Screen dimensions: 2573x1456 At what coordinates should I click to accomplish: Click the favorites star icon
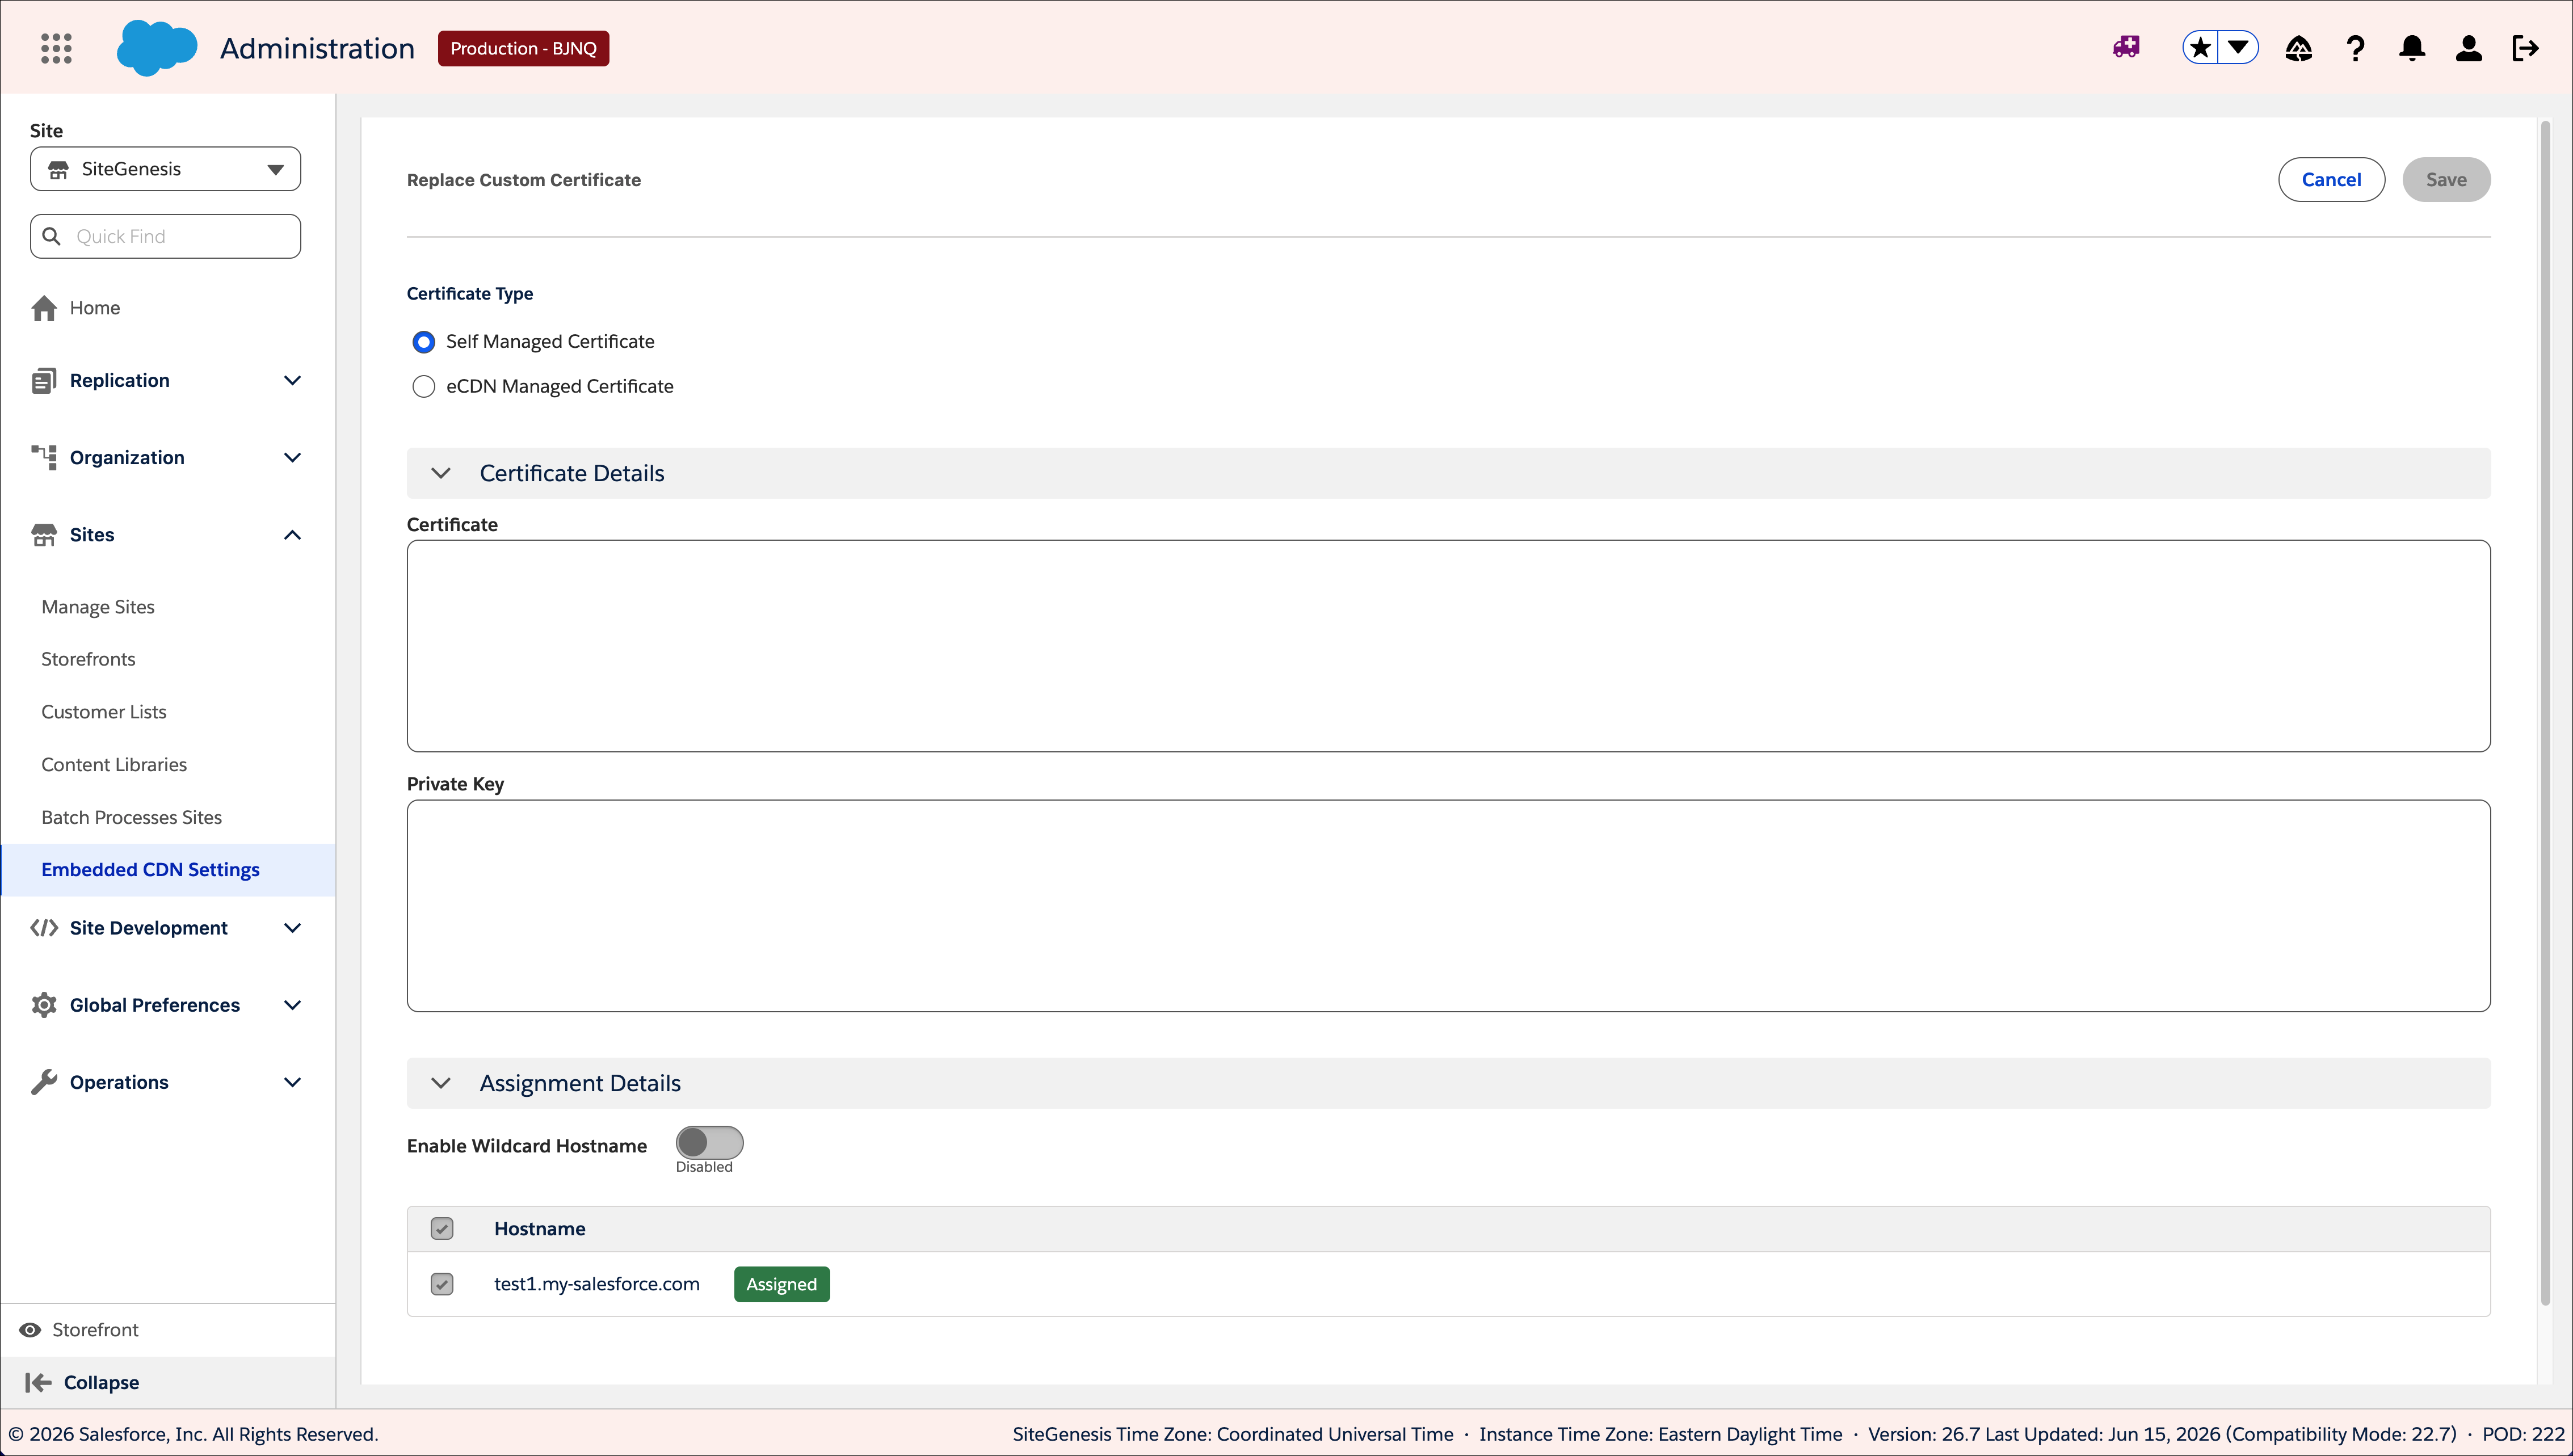coord(2200,47)
